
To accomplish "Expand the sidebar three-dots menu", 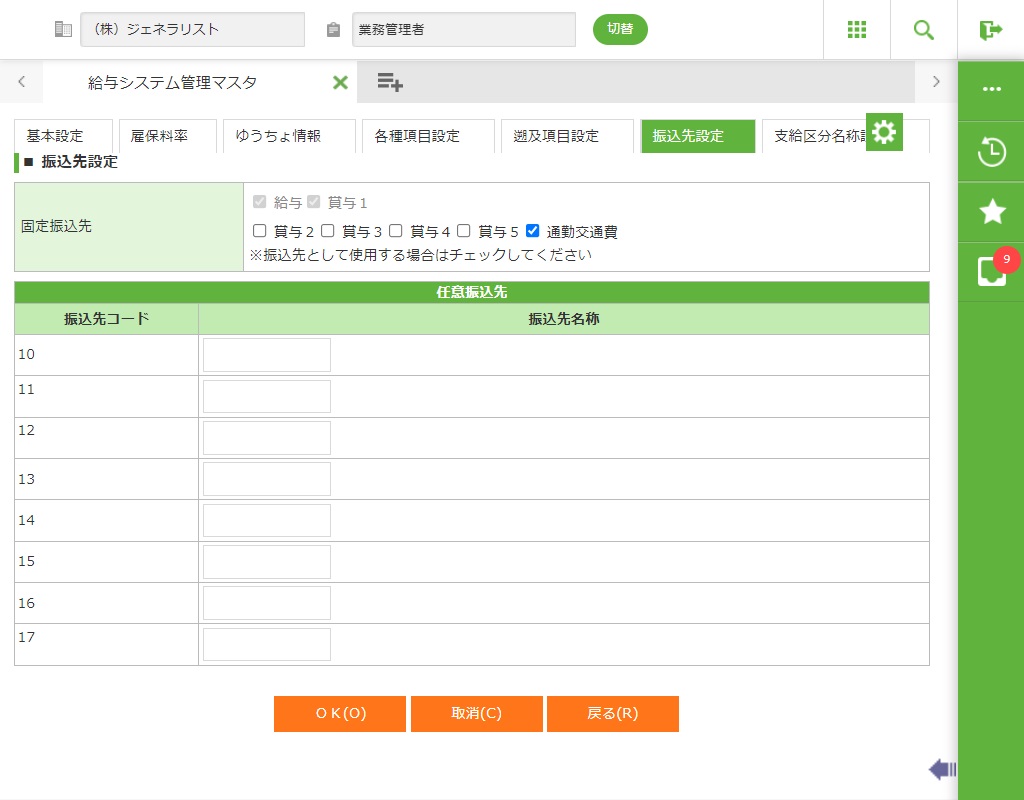I will point(991,89).
